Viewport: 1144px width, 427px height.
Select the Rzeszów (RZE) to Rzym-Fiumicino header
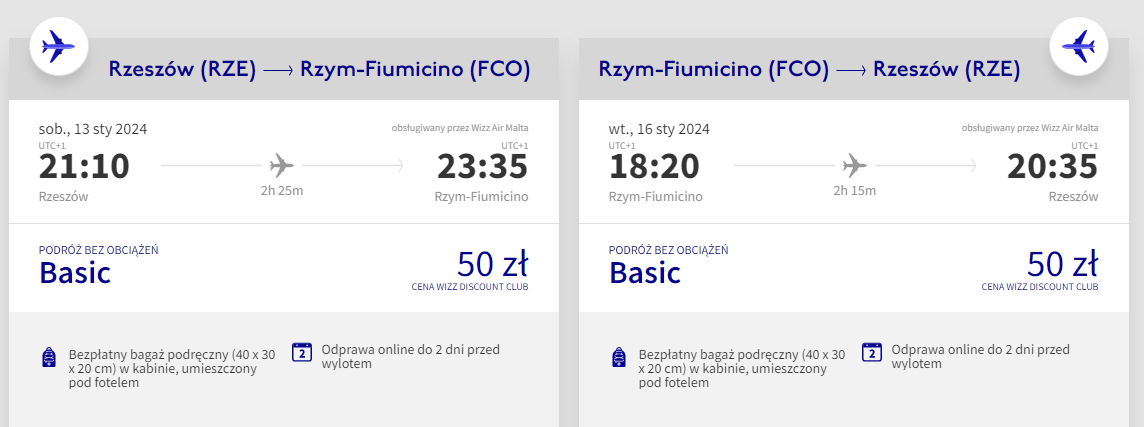[x=318, y=70]
